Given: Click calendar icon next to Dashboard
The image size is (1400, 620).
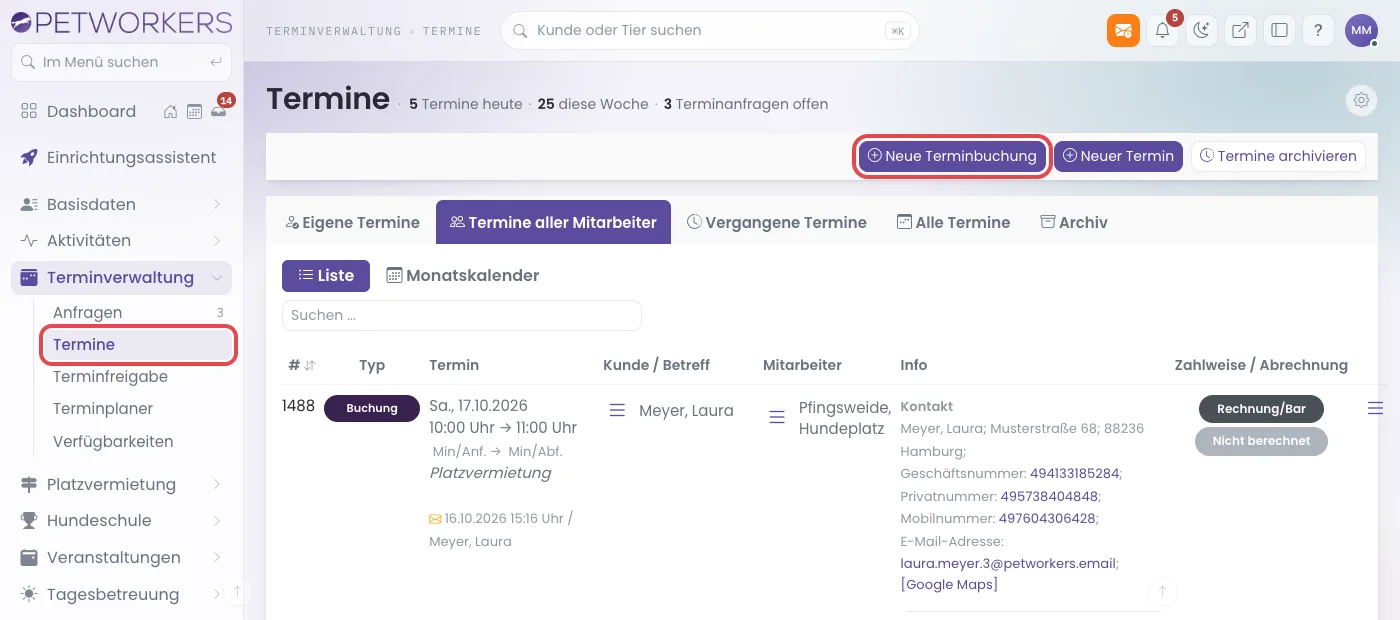Looking at the screenshot, I should coord(195,111).
